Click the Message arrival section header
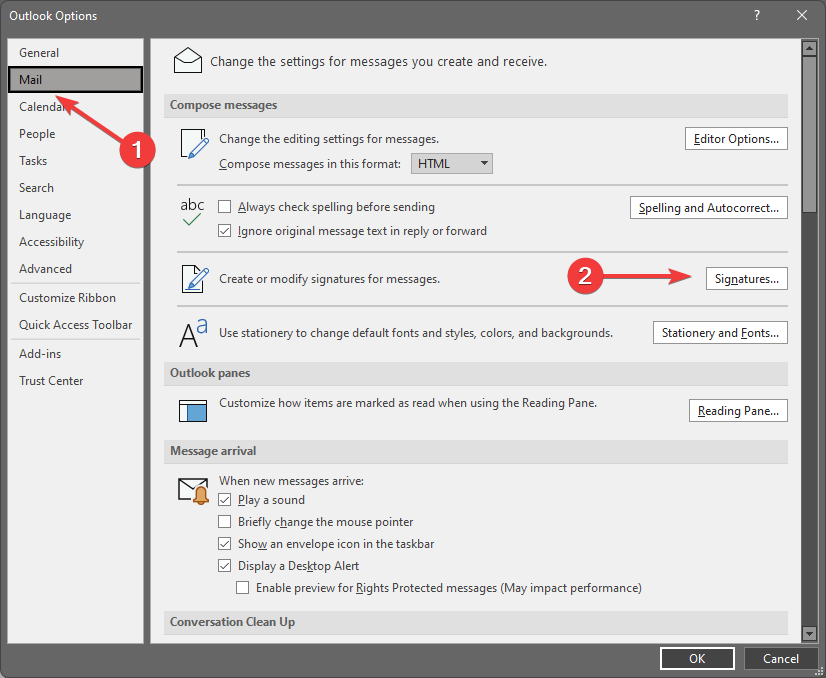This screenshot has height=678, width=826. 476,451
